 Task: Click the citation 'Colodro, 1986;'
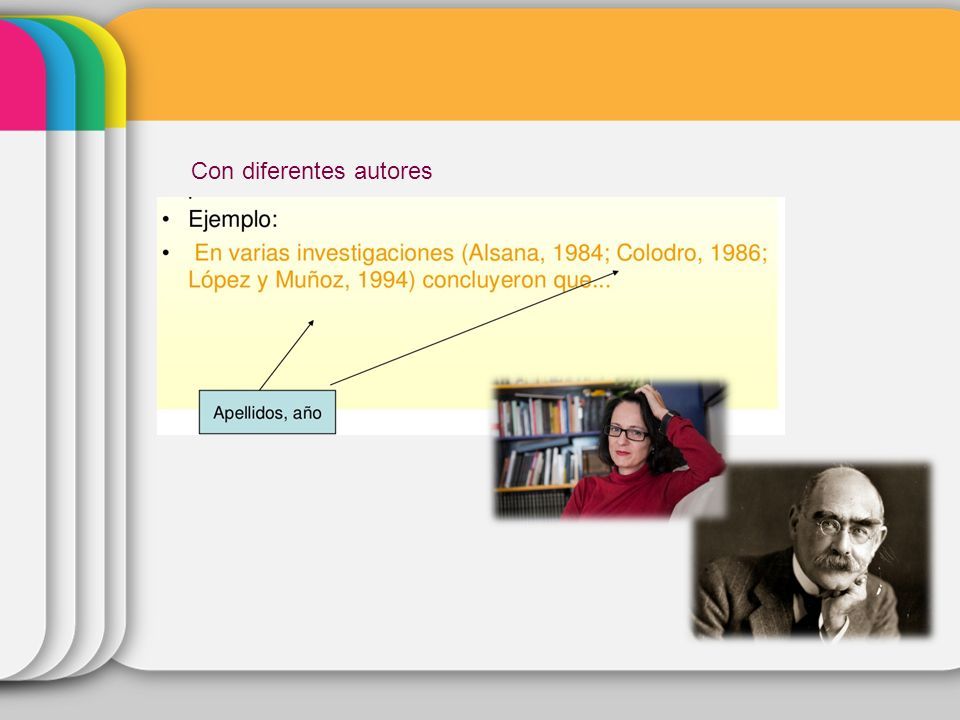(692, 252)
